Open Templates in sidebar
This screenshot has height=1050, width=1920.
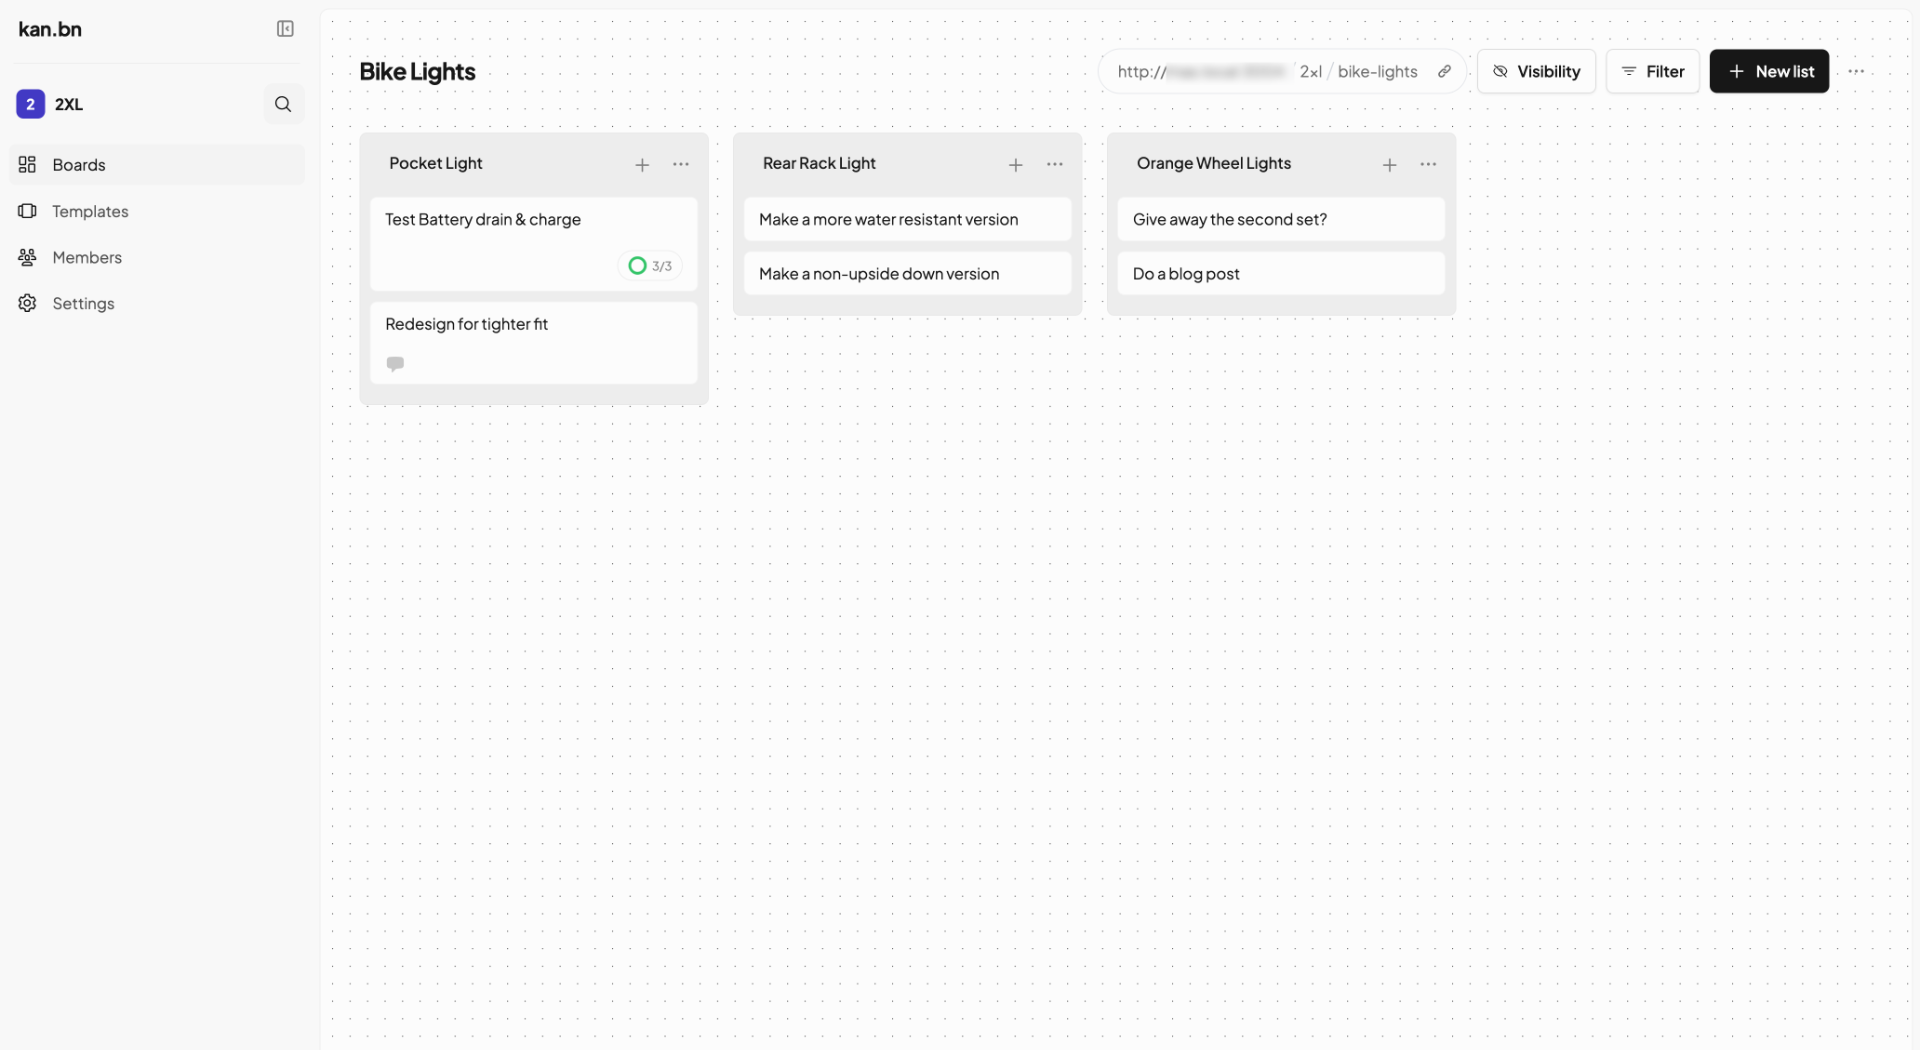click(90, 211)
